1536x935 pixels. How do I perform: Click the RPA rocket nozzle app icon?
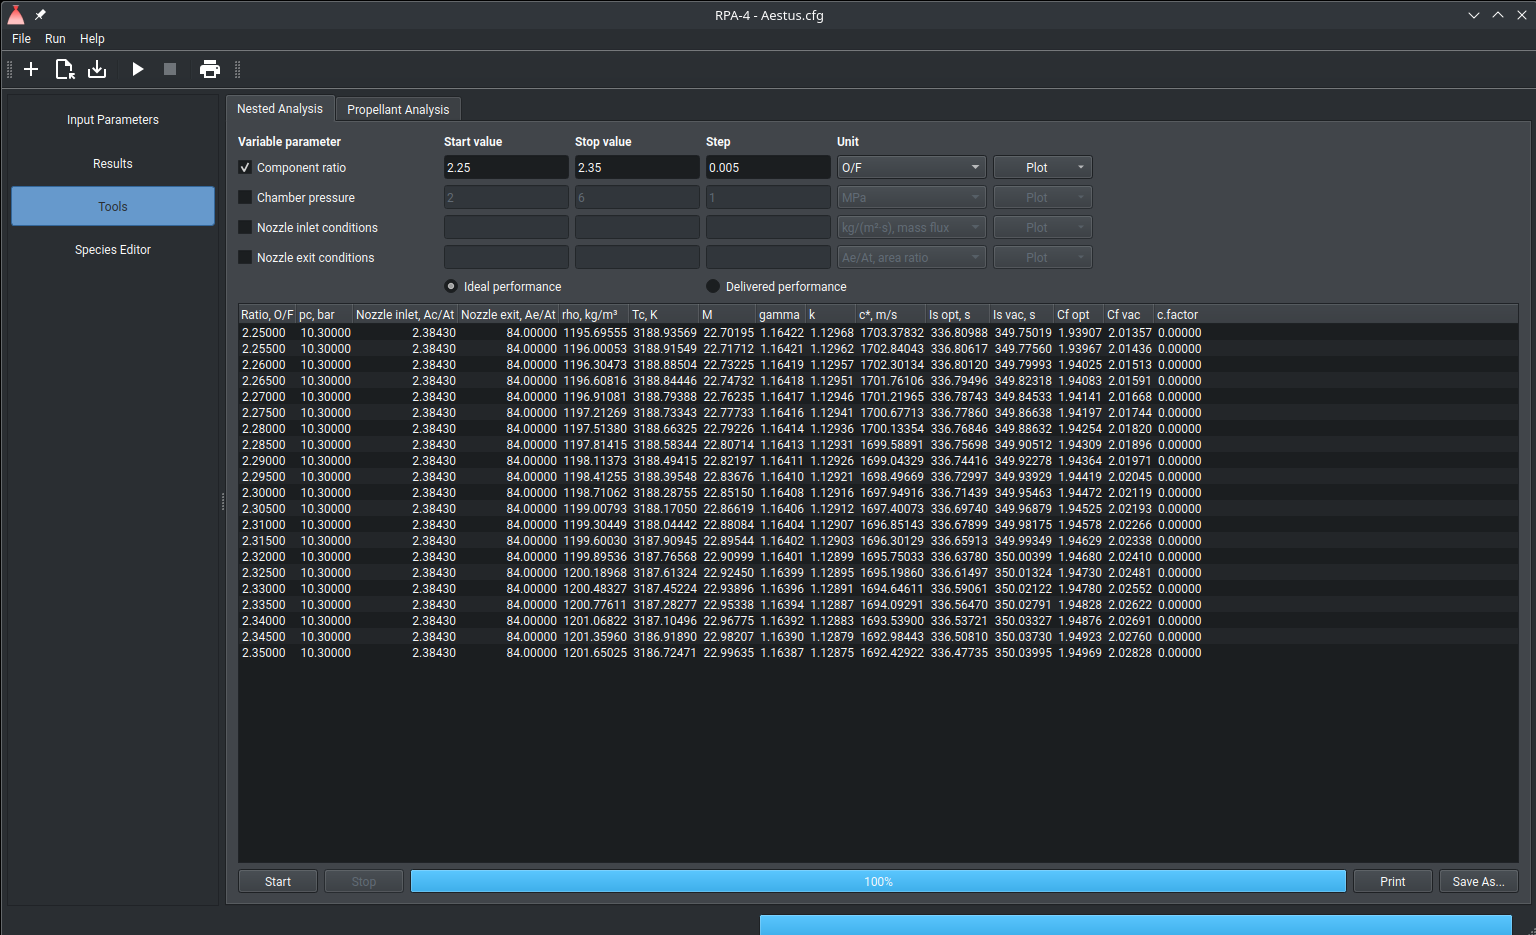(16, 15)
